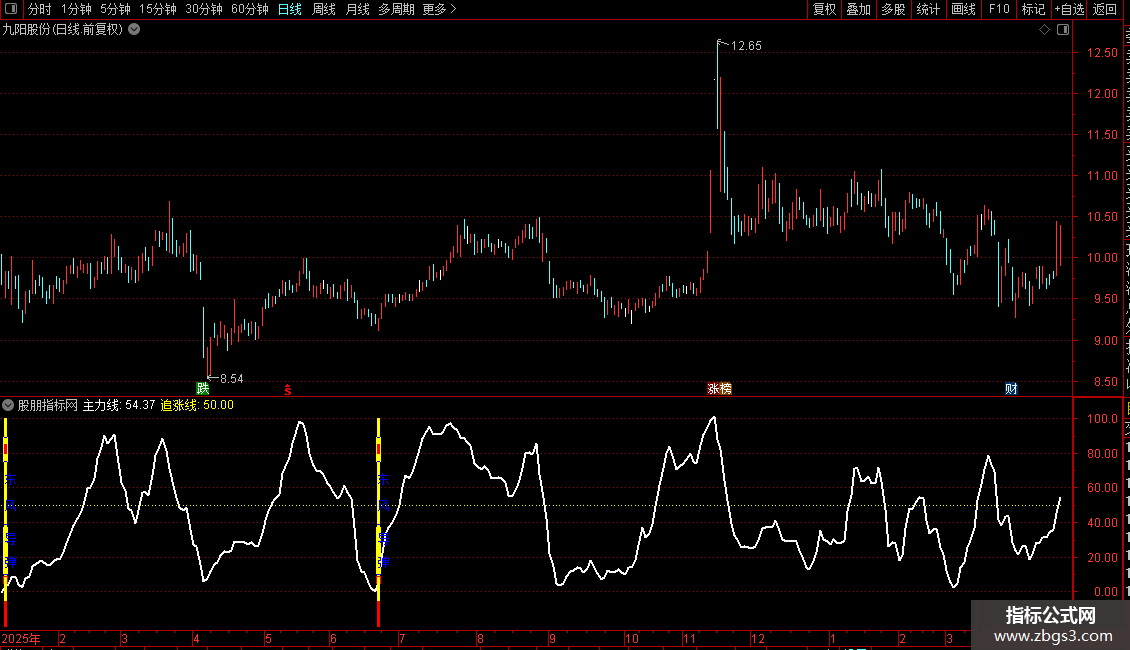
Task: Click the 主力线: 54.37 indicator value
Action: click(119, 405)
